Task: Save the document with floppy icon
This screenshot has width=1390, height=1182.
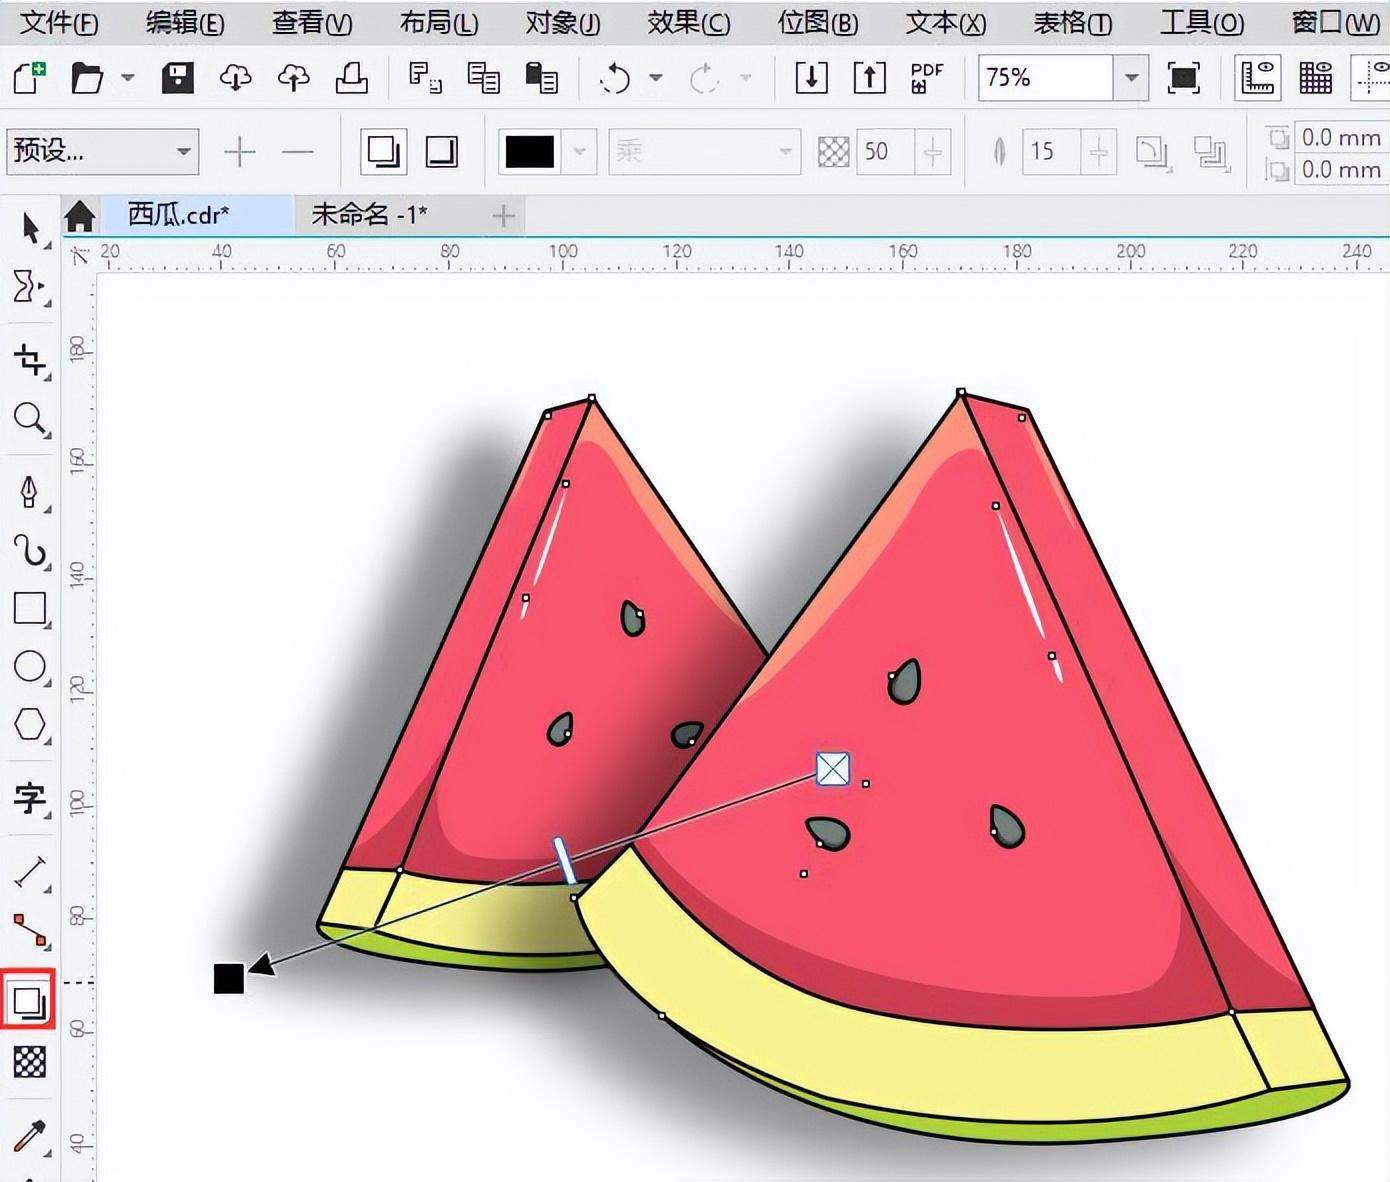Action: 177,77
